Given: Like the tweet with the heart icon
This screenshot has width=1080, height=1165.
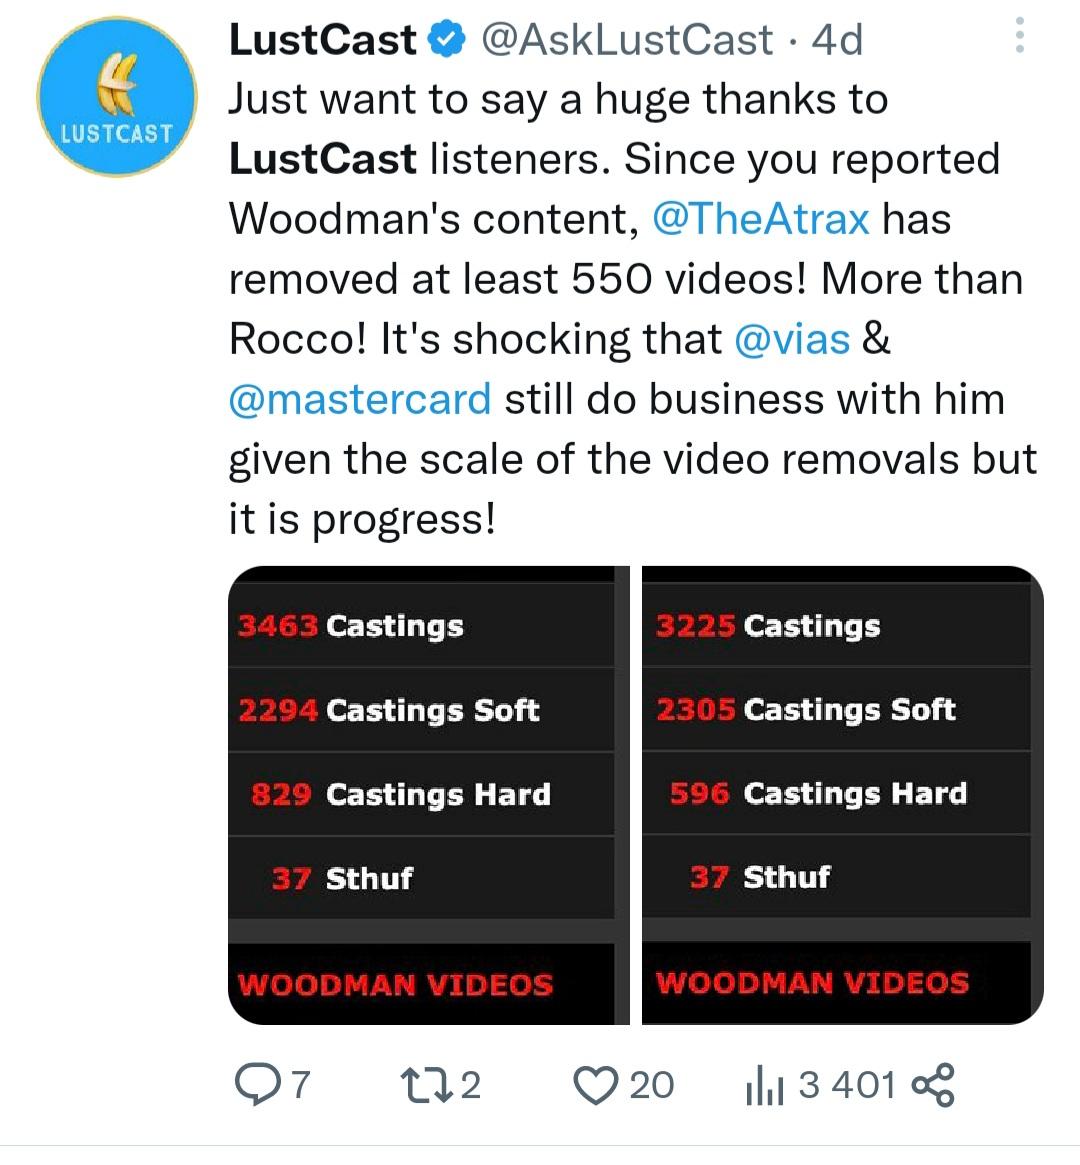Looking at the screenshot, I should [x=598, y=1084].
